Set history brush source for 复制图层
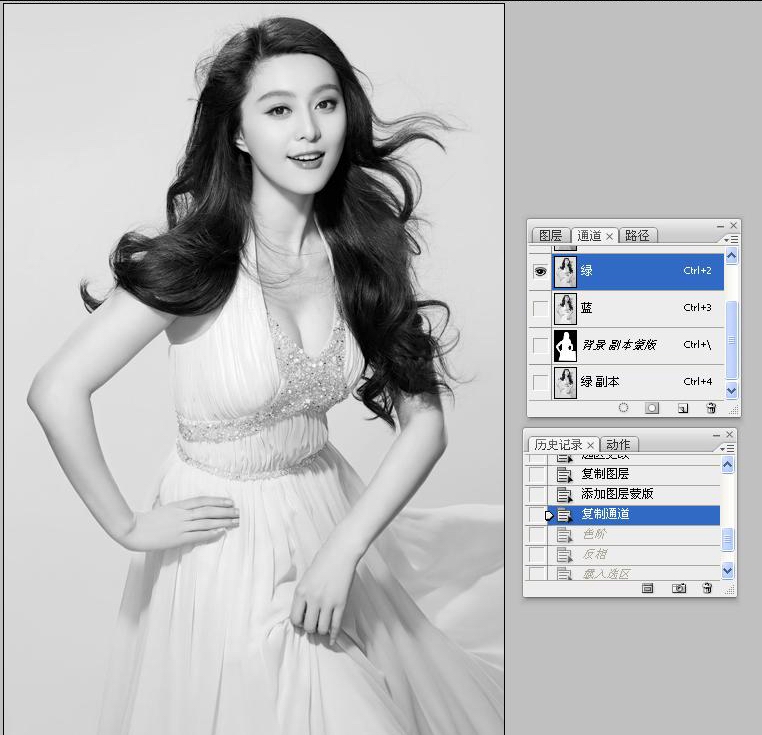 (x=538, y=474)
